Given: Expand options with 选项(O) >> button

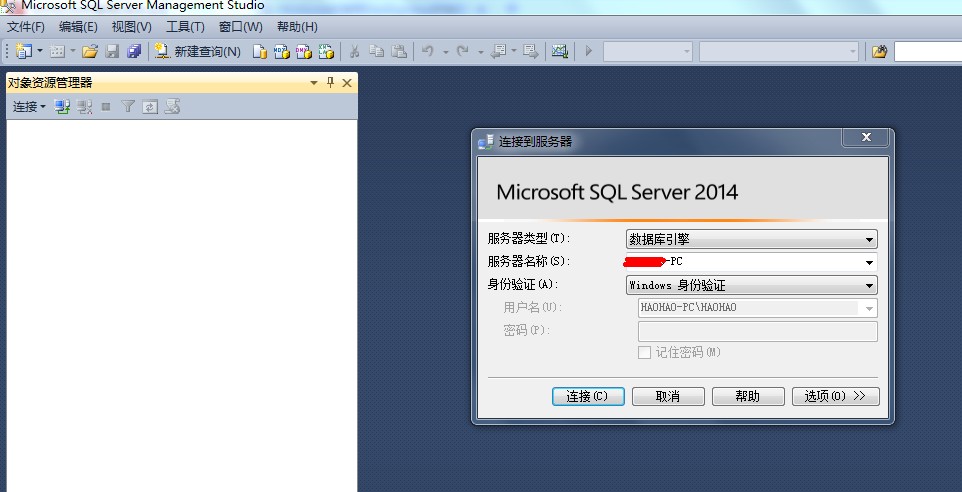Looking at the screenshot, I should pyautogui.click(x=836, y=396).
